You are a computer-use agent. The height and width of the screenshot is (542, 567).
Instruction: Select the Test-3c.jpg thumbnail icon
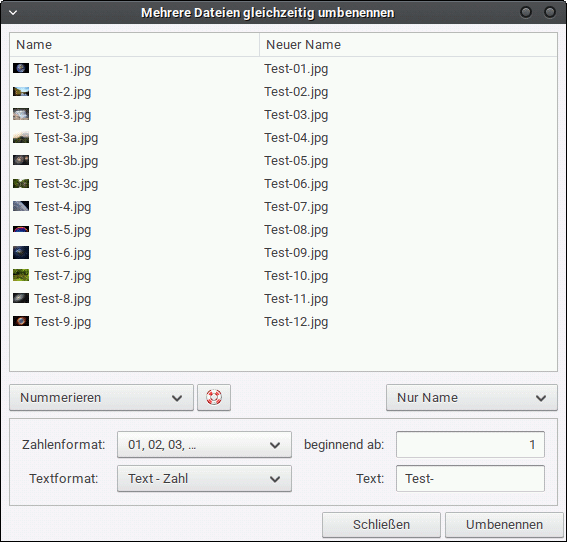[21, 183]
